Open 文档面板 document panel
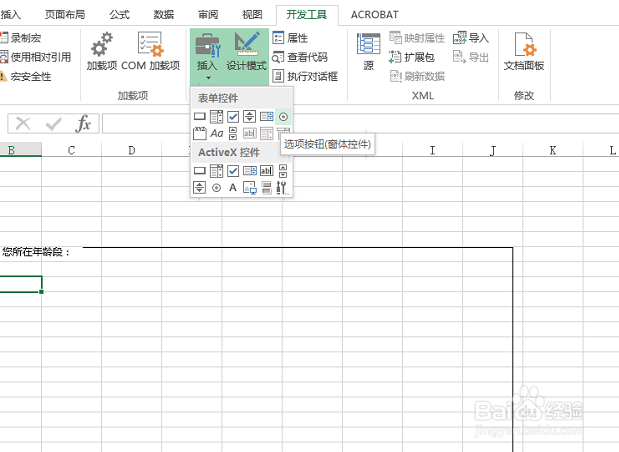Screen dimensions: 619x452 524,52
